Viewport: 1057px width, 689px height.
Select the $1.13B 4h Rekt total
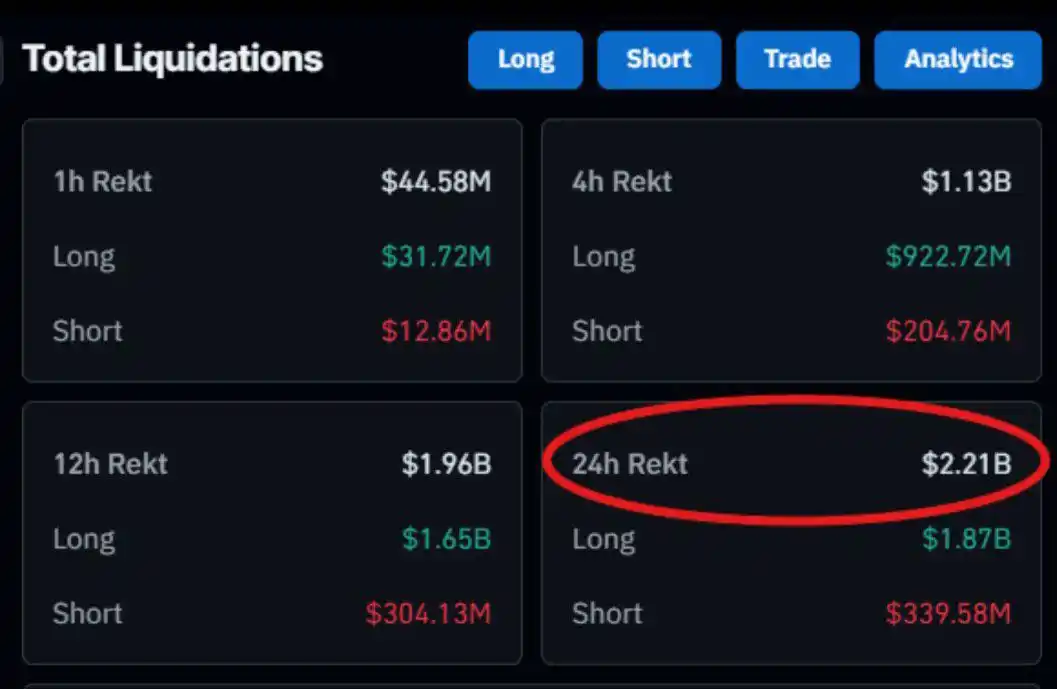[967, 181]
